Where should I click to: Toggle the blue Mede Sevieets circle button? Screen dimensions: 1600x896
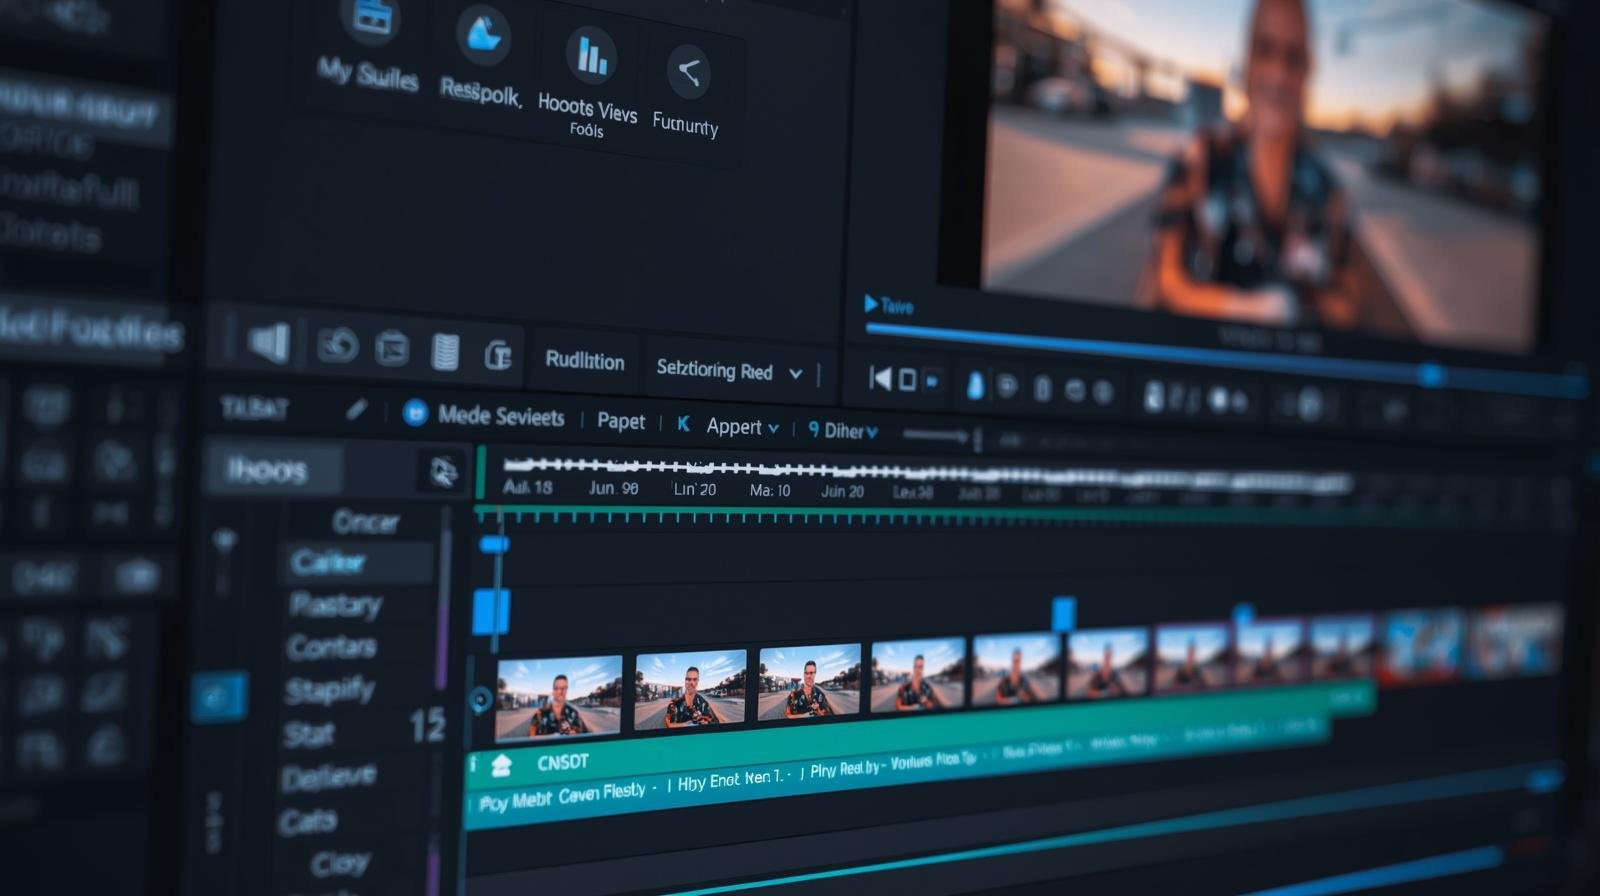click(415, 413)
